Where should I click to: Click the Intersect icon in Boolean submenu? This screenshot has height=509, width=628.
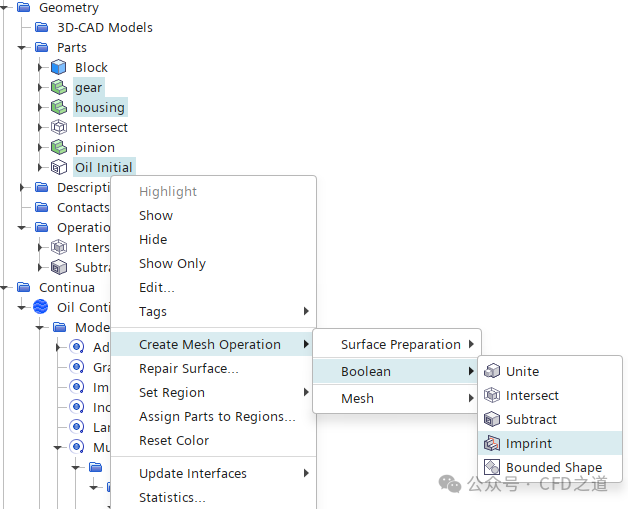(492, 395)
